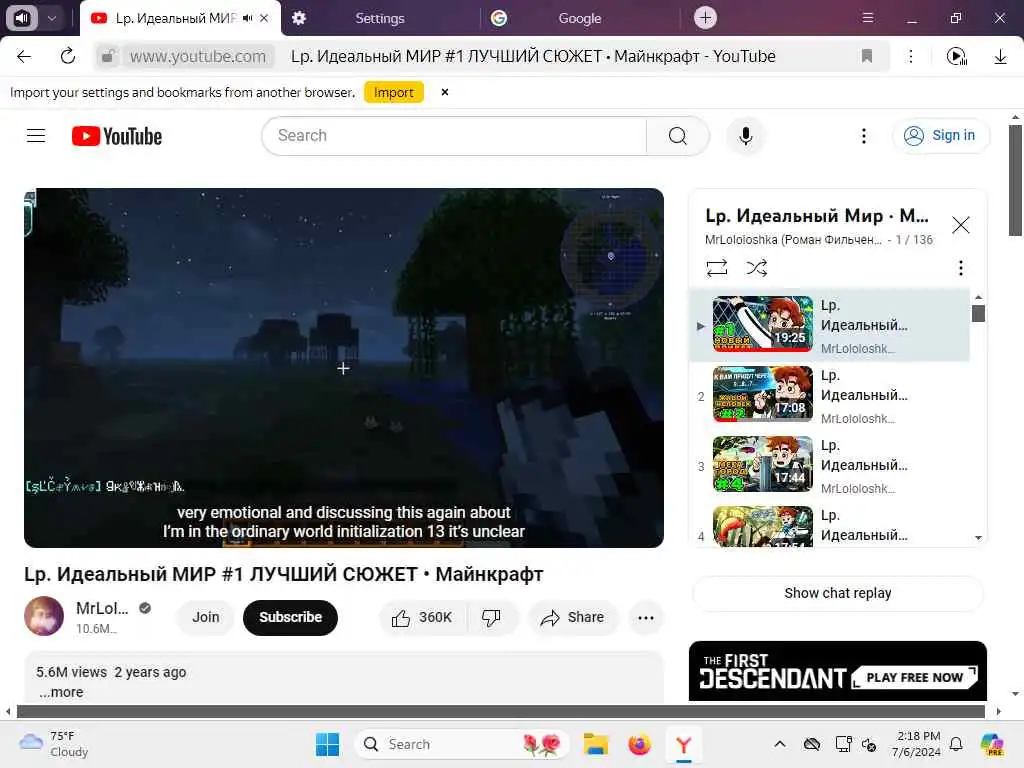
Task: Share the video
Action: [x=573, y=617]
